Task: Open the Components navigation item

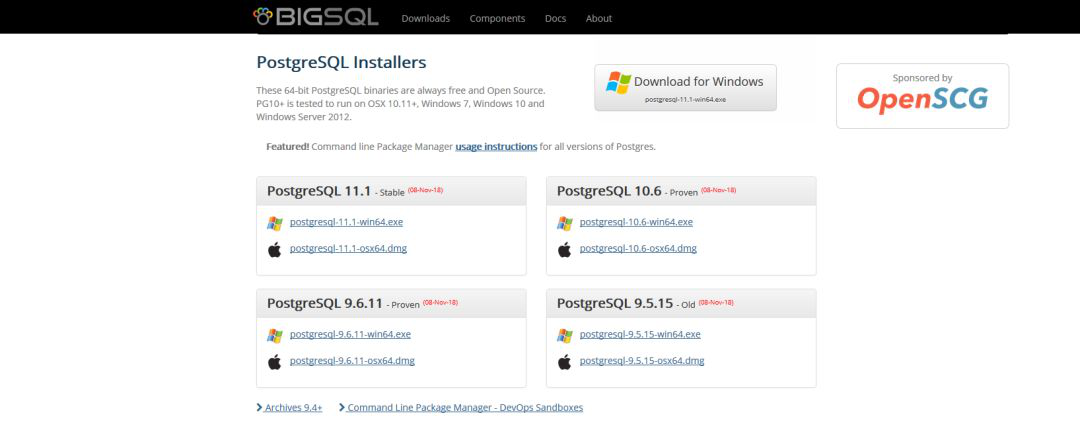Action: click(497, 18)
